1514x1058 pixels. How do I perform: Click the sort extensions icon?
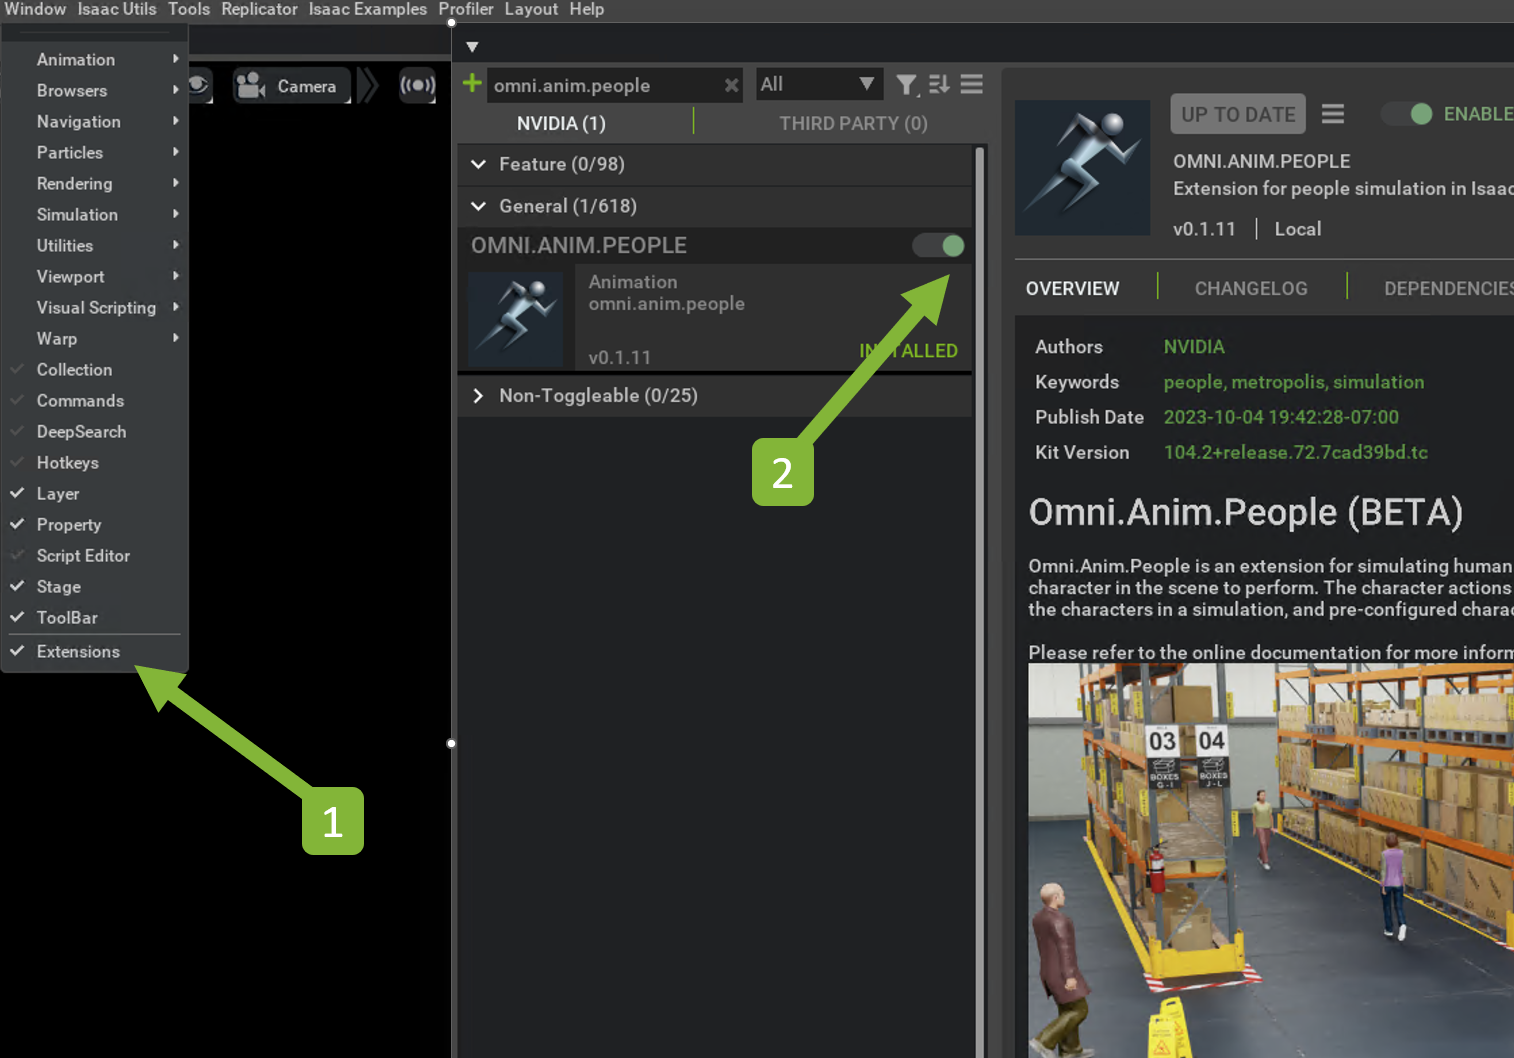(x=939, y=85)
